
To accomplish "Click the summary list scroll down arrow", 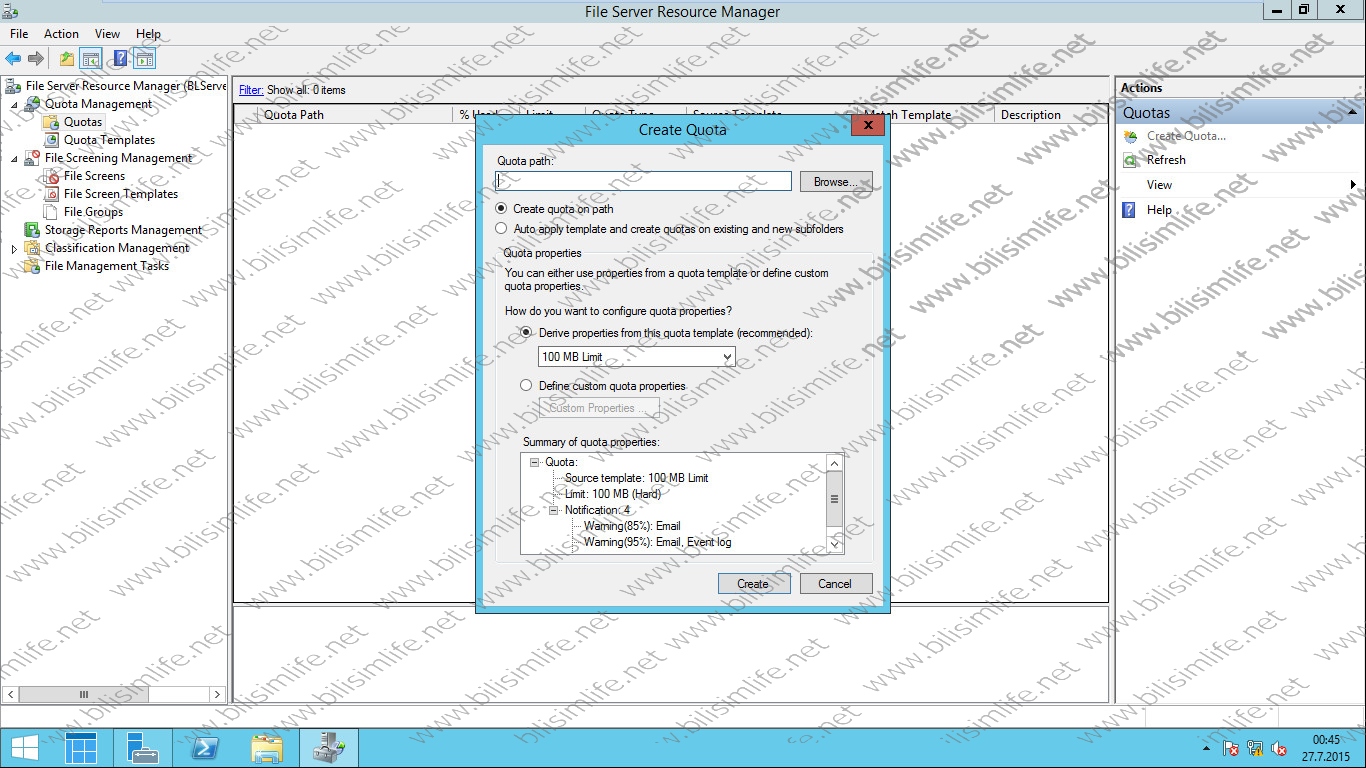I will (x=835, y=544).
